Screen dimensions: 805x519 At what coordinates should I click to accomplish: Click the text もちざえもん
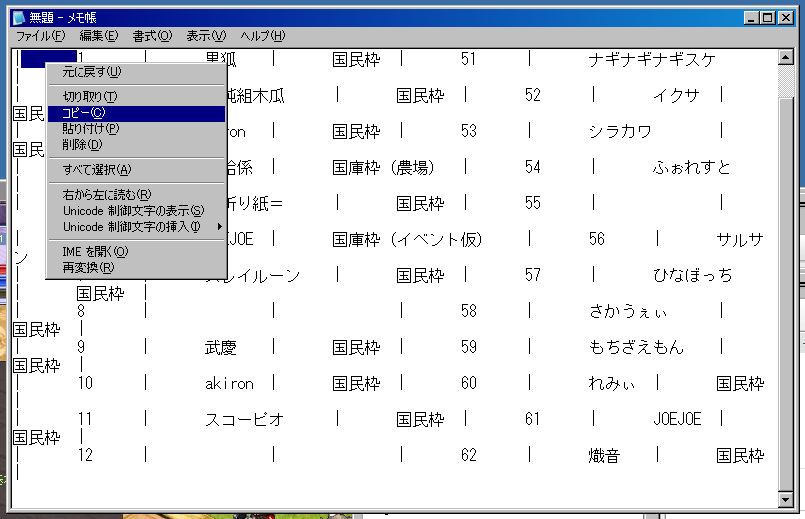coord(636,348)
